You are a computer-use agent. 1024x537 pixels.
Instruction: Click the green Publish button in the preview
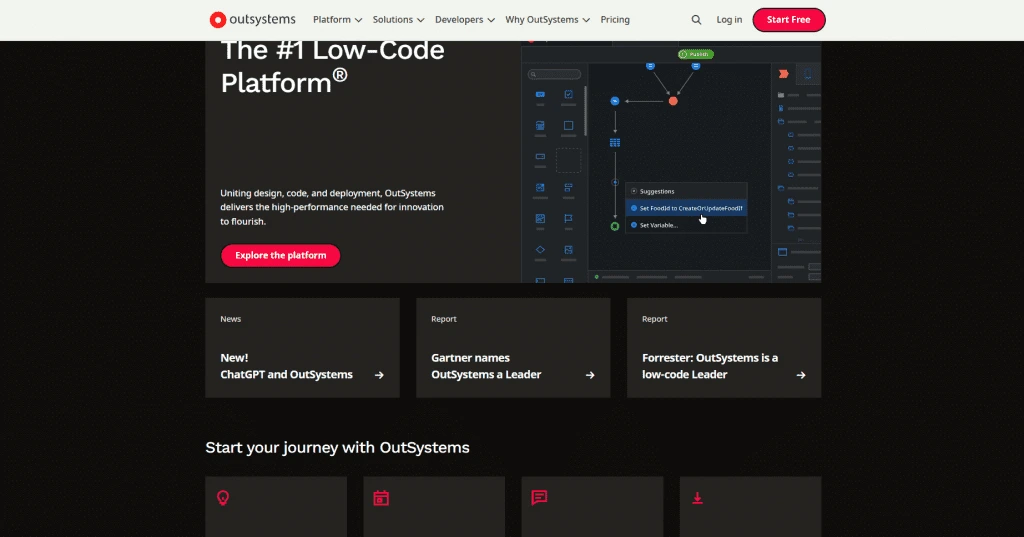pos(696,54)
